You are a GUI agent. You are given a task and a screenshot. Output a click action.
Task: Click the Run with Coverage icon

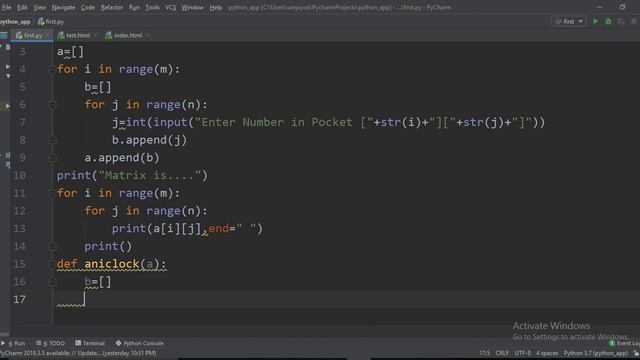621,21
